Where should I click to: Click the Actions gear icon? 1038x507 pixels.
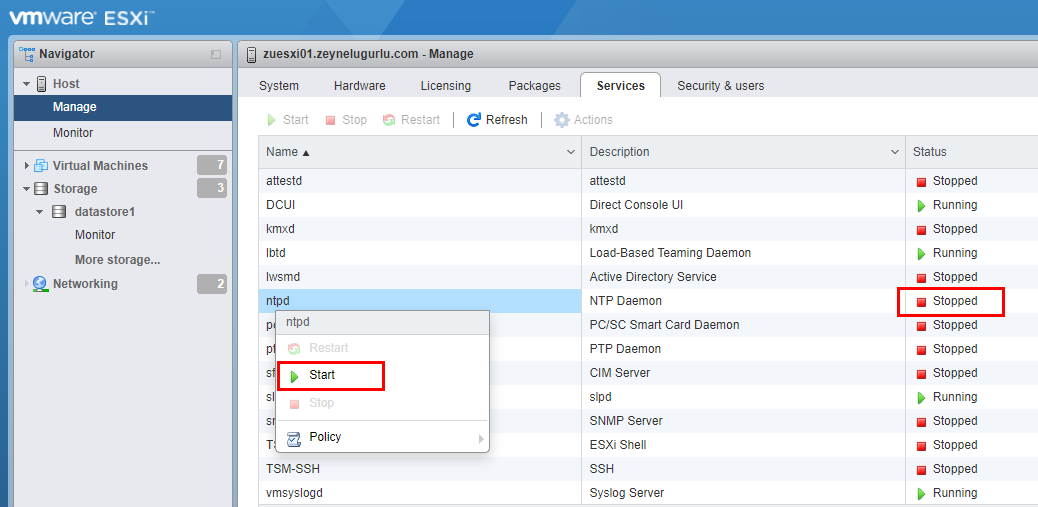(x=561, y=120)
